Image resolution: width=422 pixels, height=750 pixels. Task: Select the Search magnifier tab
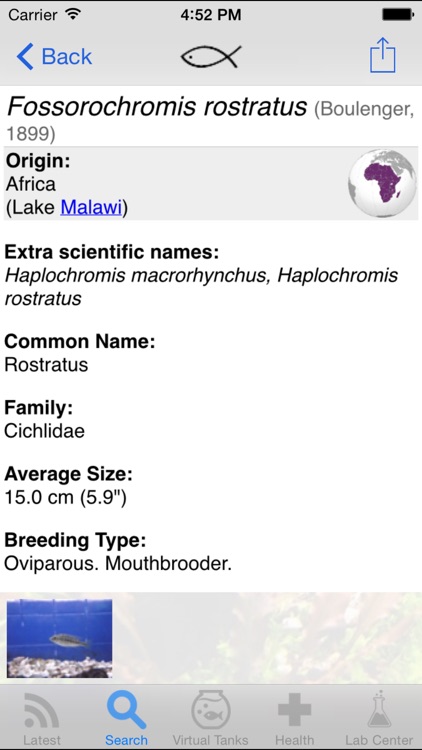pos(126,718)
